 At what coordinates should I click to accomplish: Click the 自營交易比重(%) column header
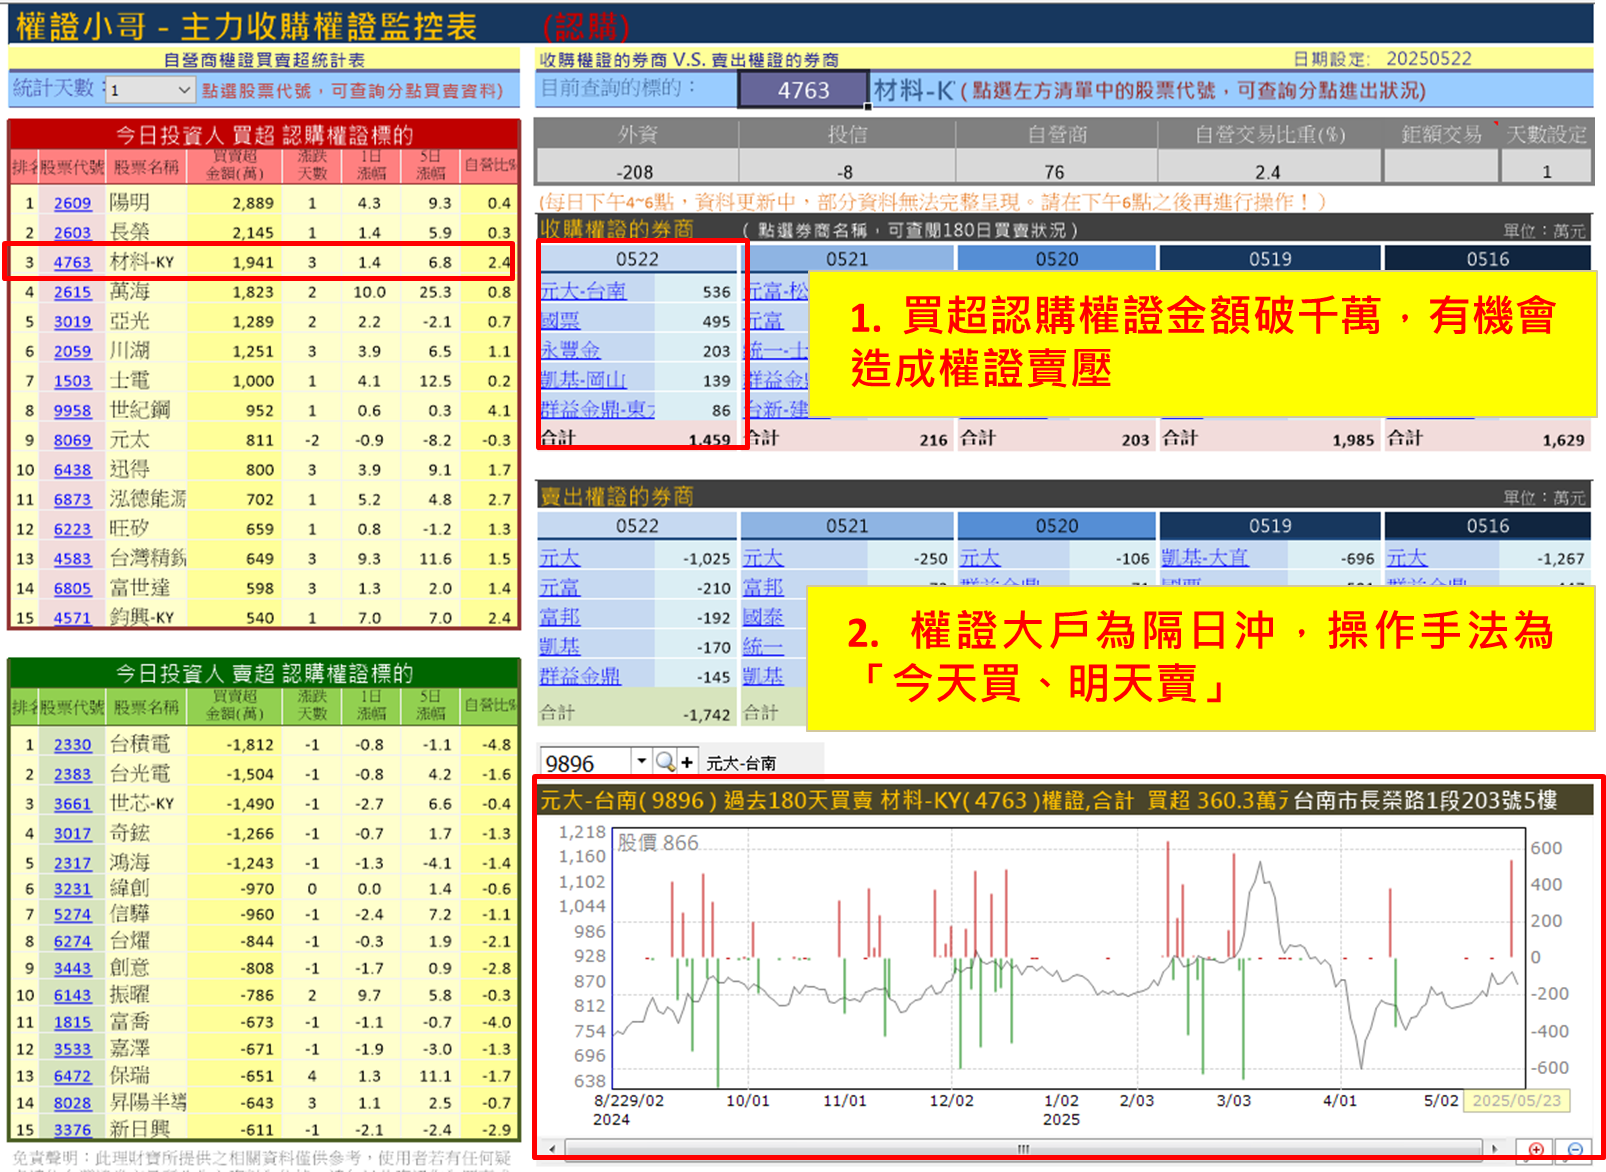point(1270,134)
